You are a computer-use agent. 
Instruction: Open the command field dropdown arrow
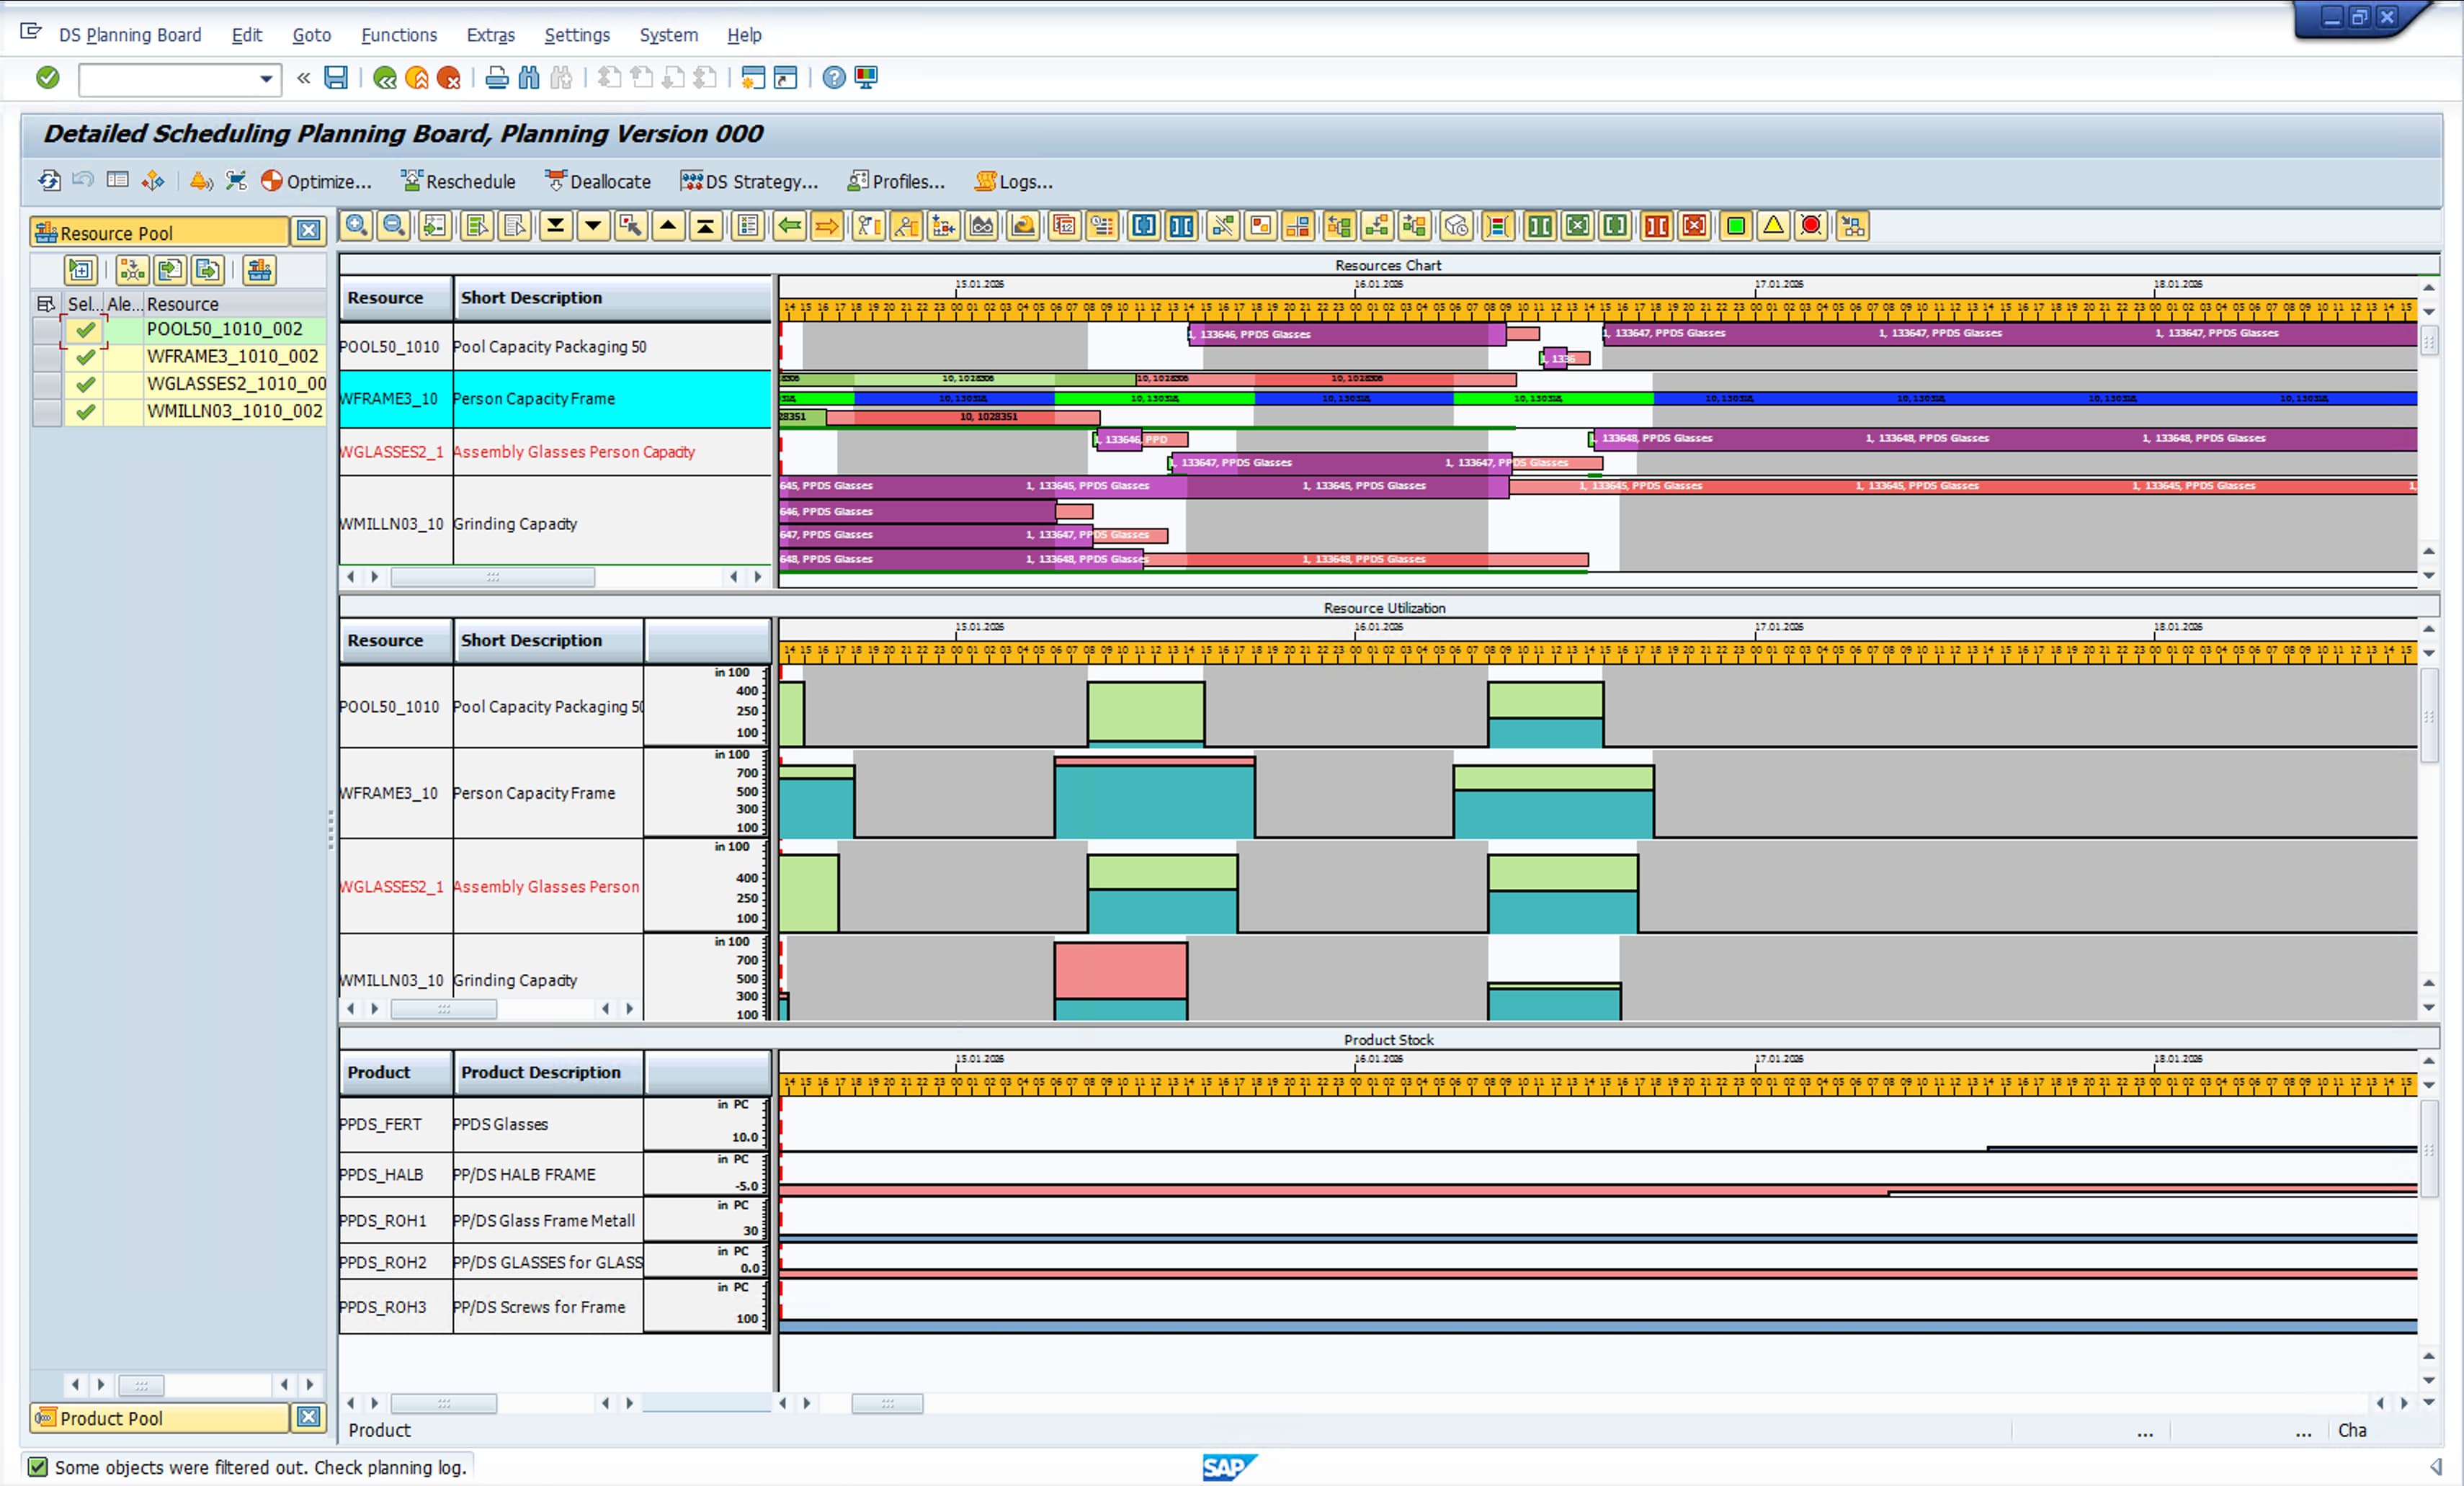click(x=266, y=79)
